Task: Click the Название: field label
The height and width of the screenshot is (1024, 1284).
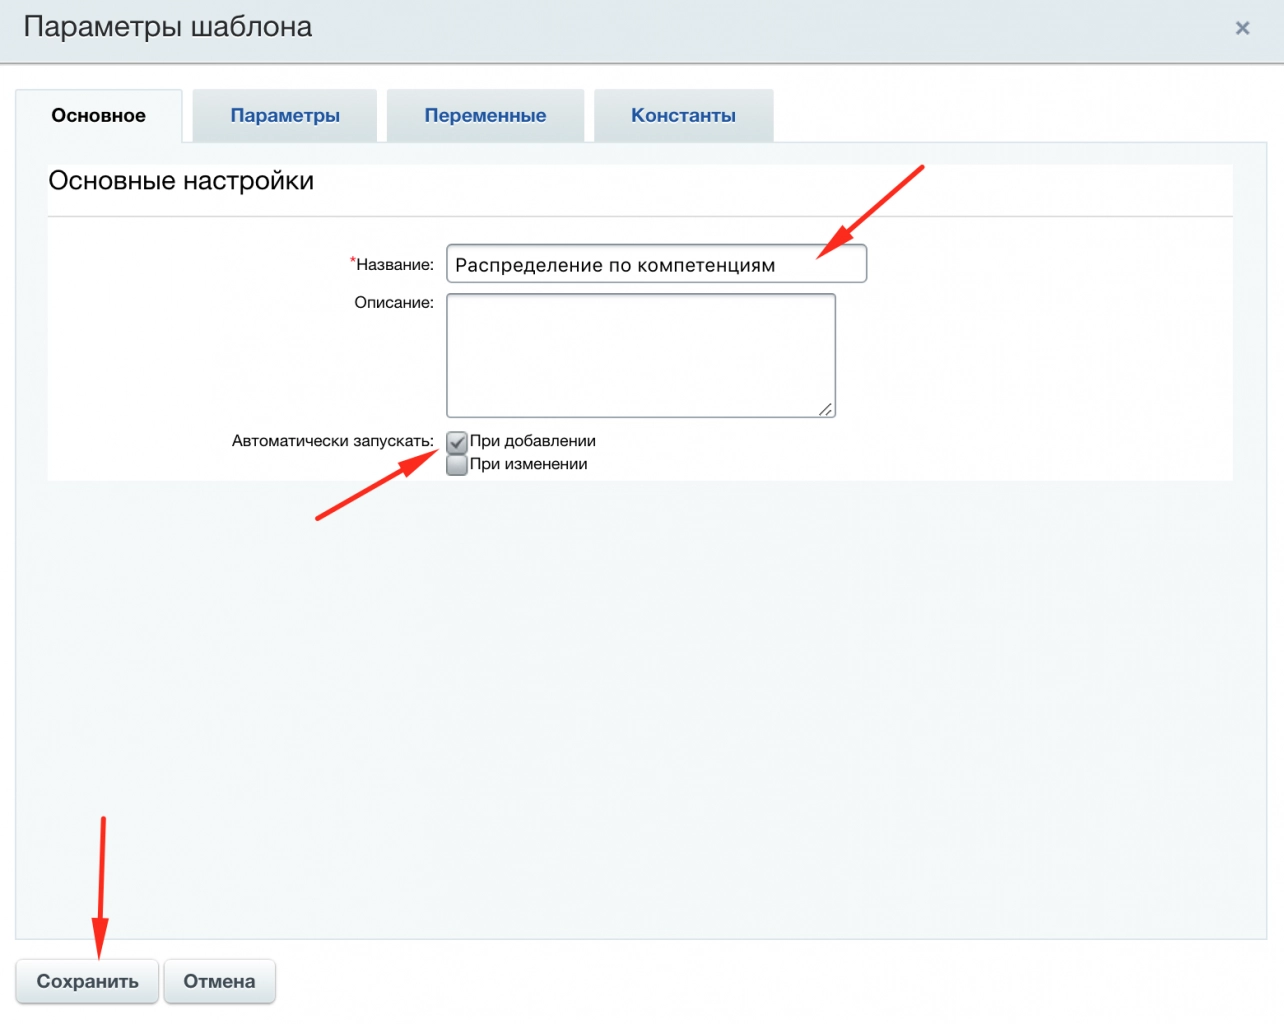Action: pyautogui.click(x=395, y=265)
